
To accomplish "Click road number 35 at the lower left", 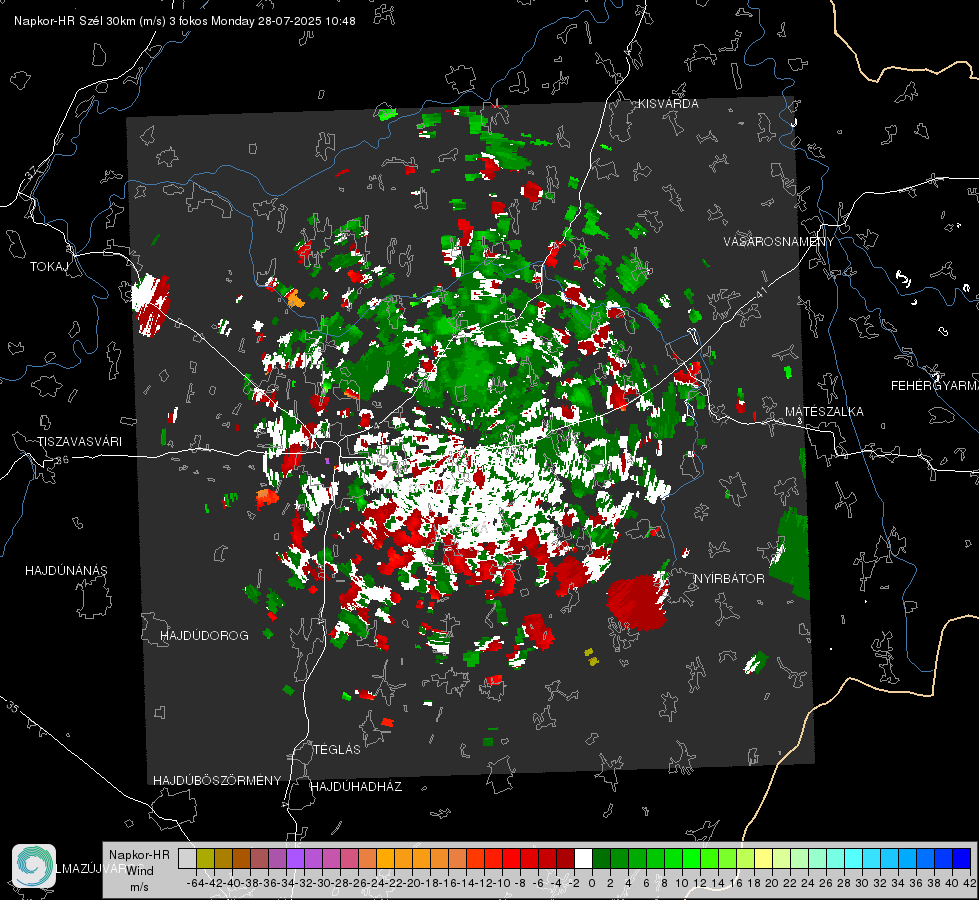I will click(x=13, y=707).
